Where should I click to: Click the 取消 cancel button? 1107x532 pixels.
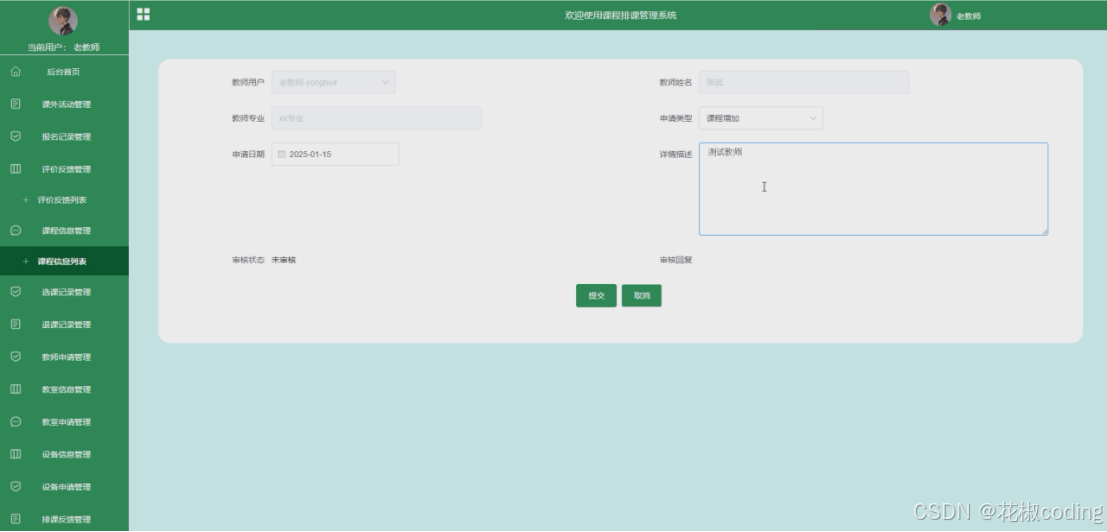[x=641, y=296]
